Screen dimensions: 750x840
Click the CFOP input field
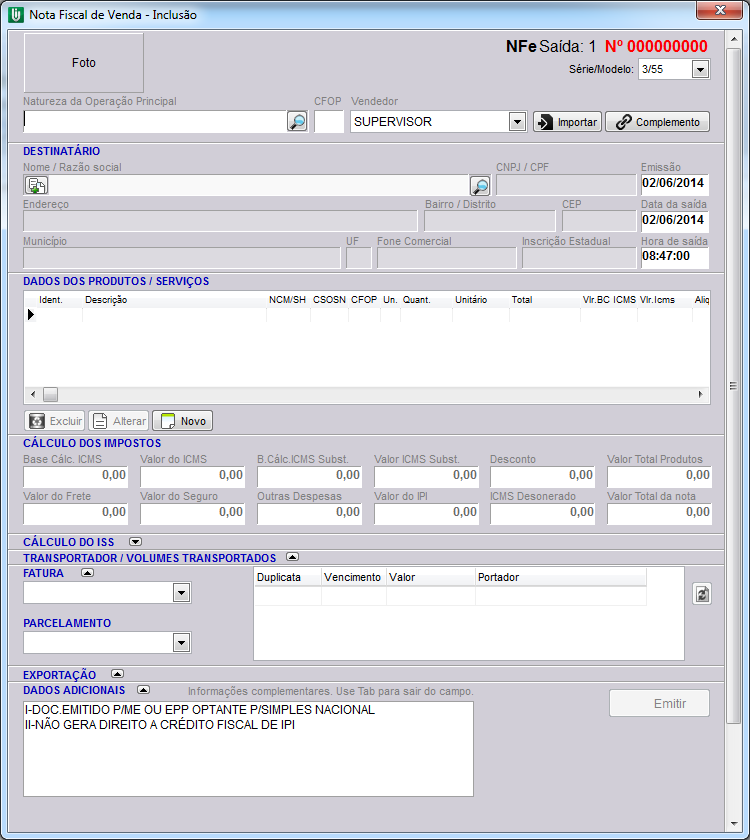tap(329, 122)
